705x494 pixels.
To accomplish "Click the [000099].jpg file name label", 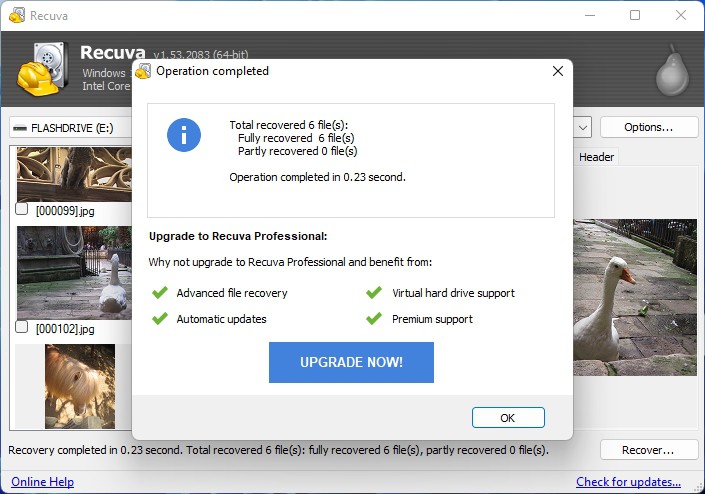I will 65,211.
